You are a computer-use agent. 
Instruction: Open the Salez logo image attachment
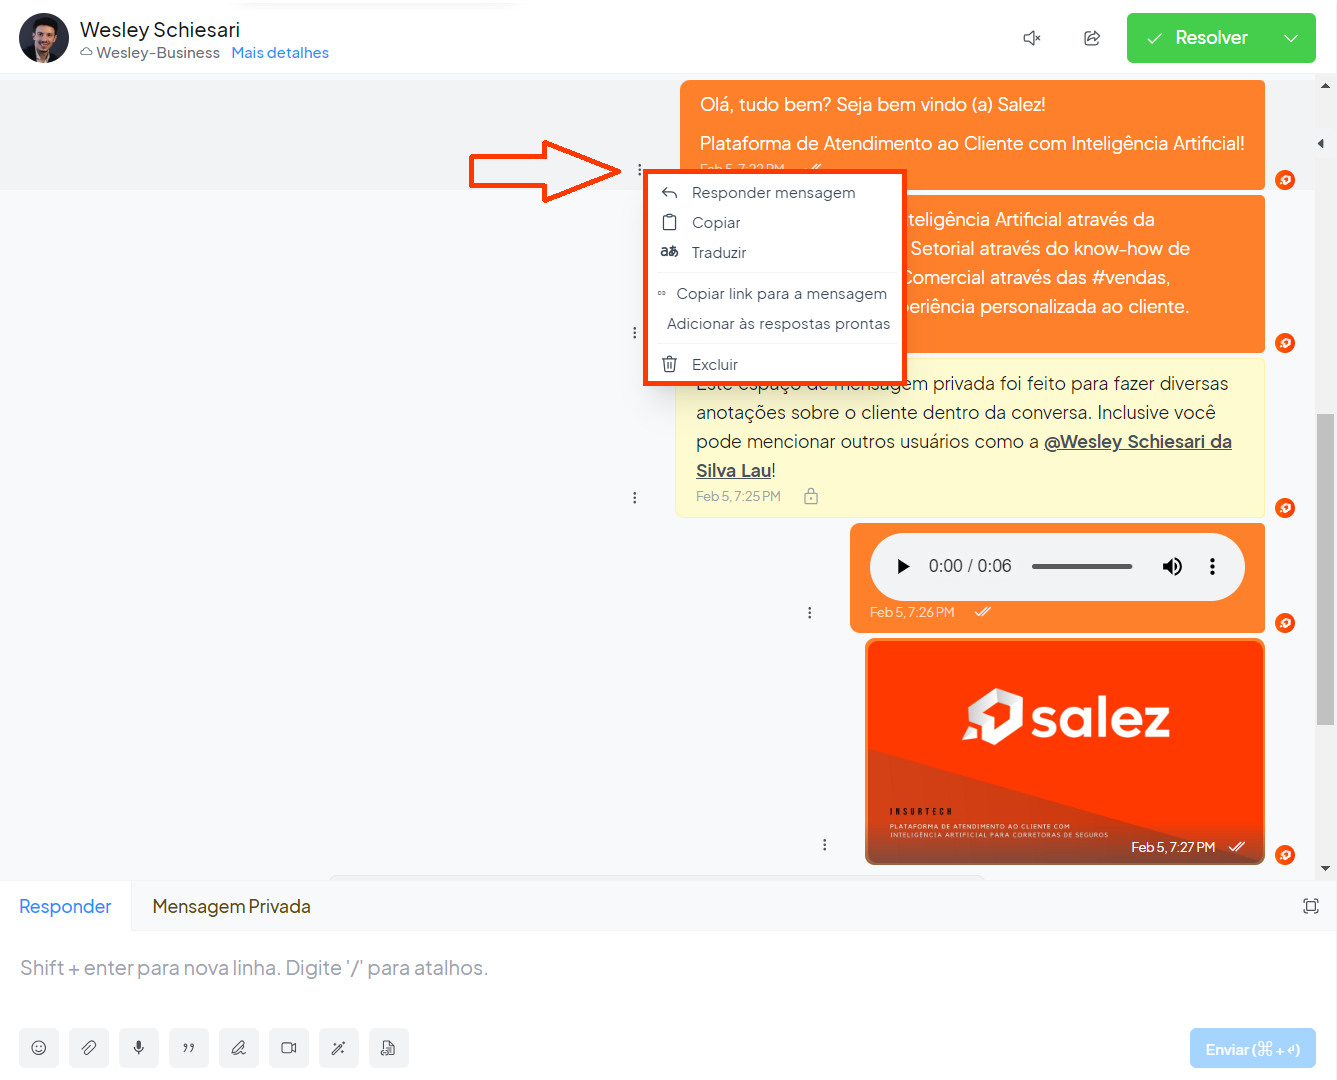click(1065, 751)
